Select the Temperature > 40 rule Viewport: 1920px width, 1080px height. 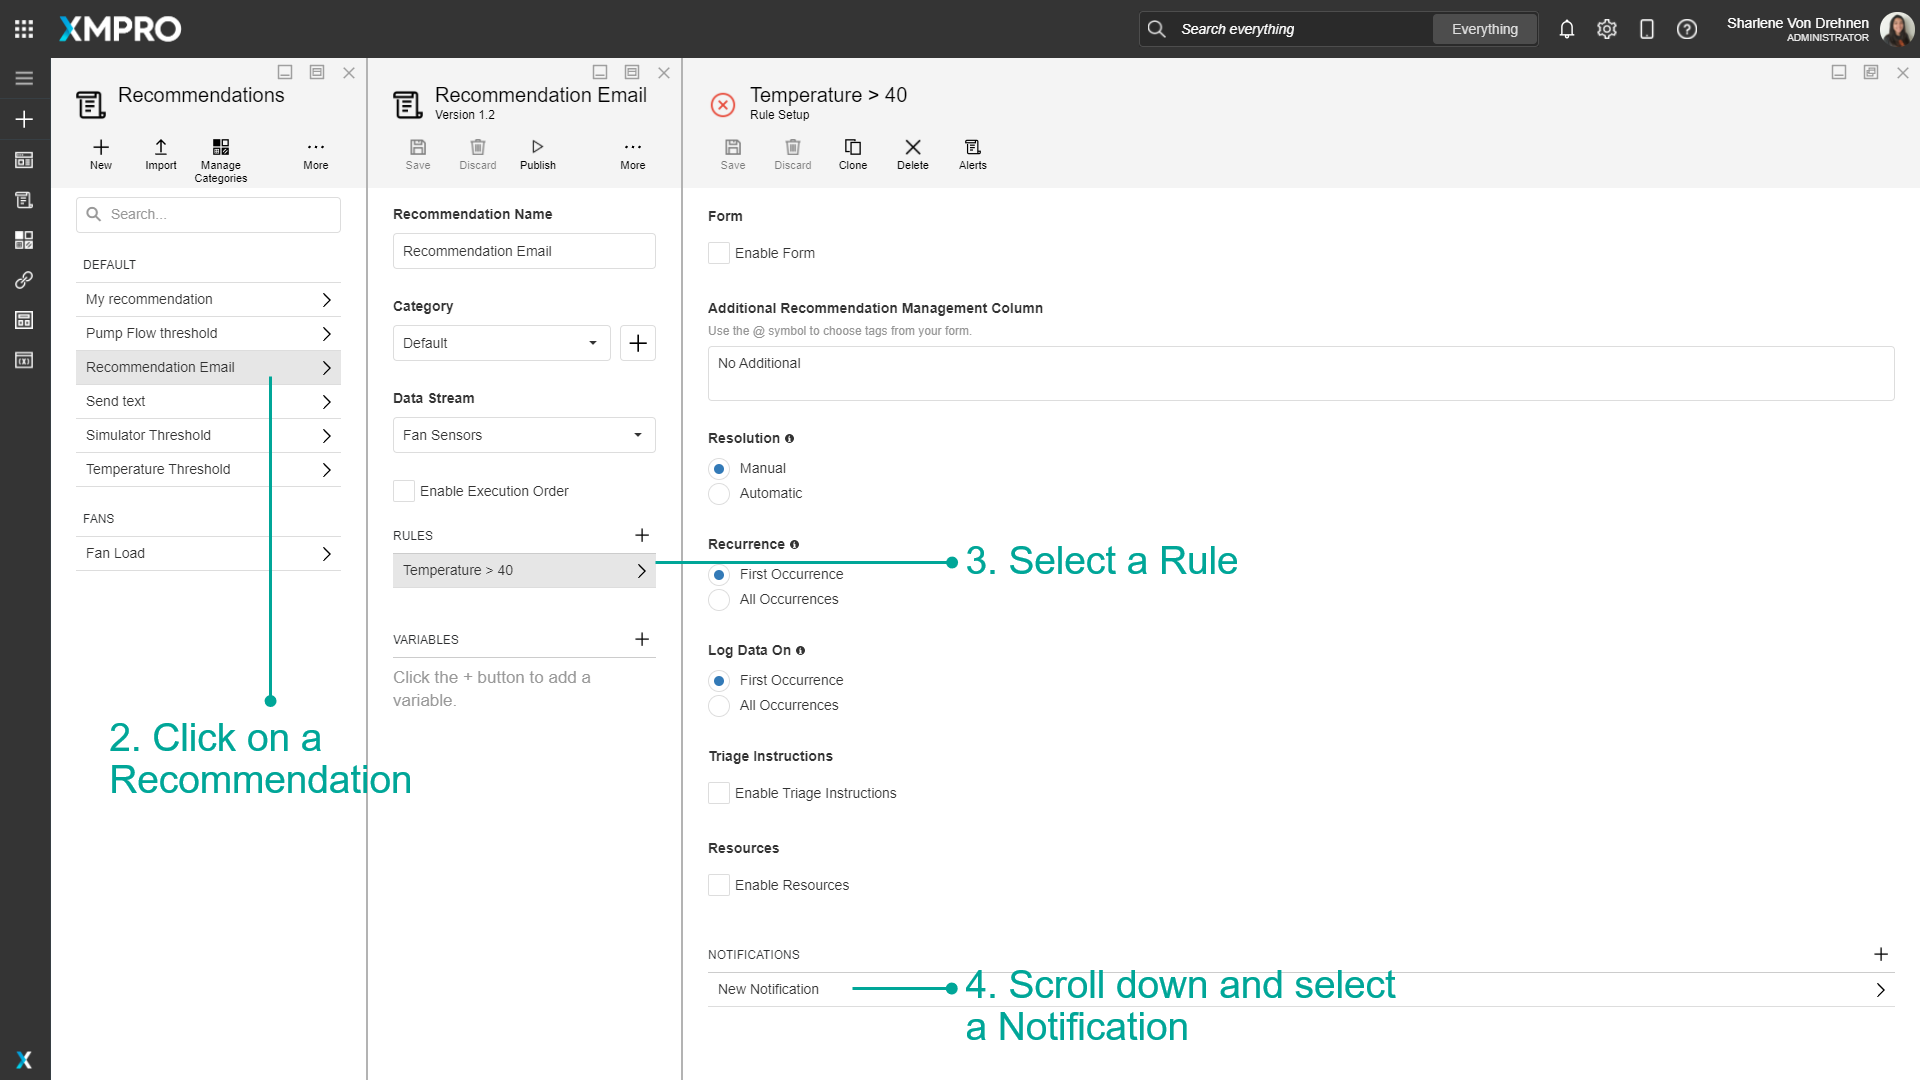(x=524, y=570)
